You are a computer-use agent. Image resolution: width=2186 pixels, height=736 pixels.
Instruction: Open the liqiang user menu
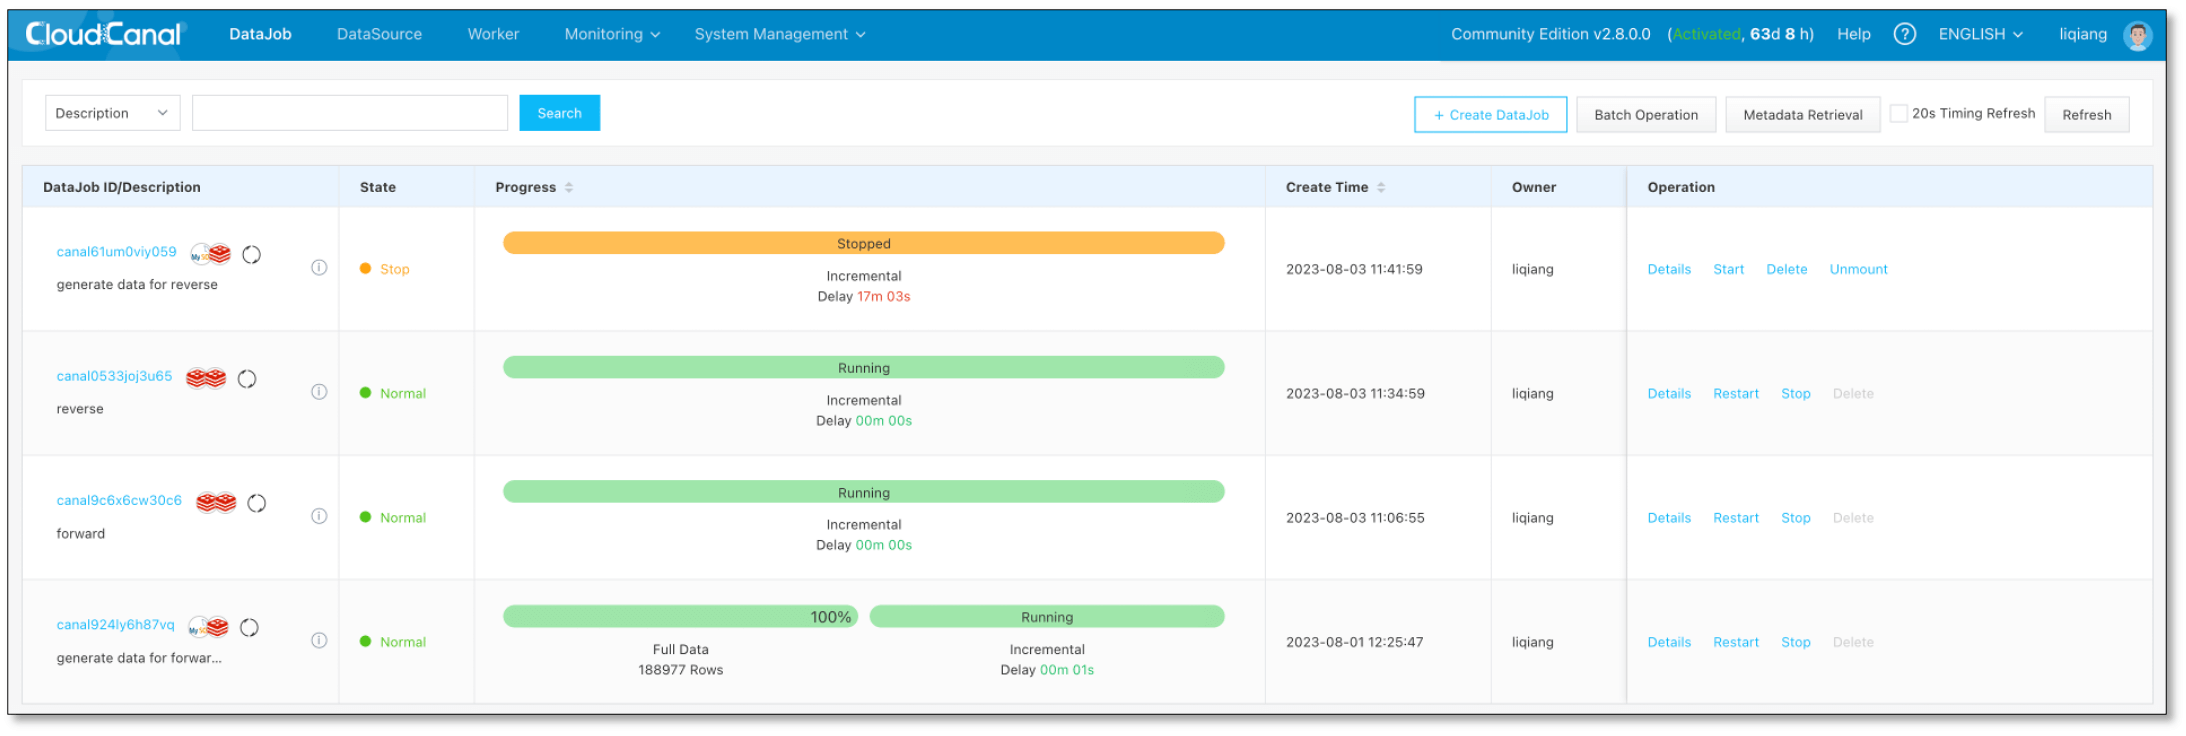(x=2082, y=34)
